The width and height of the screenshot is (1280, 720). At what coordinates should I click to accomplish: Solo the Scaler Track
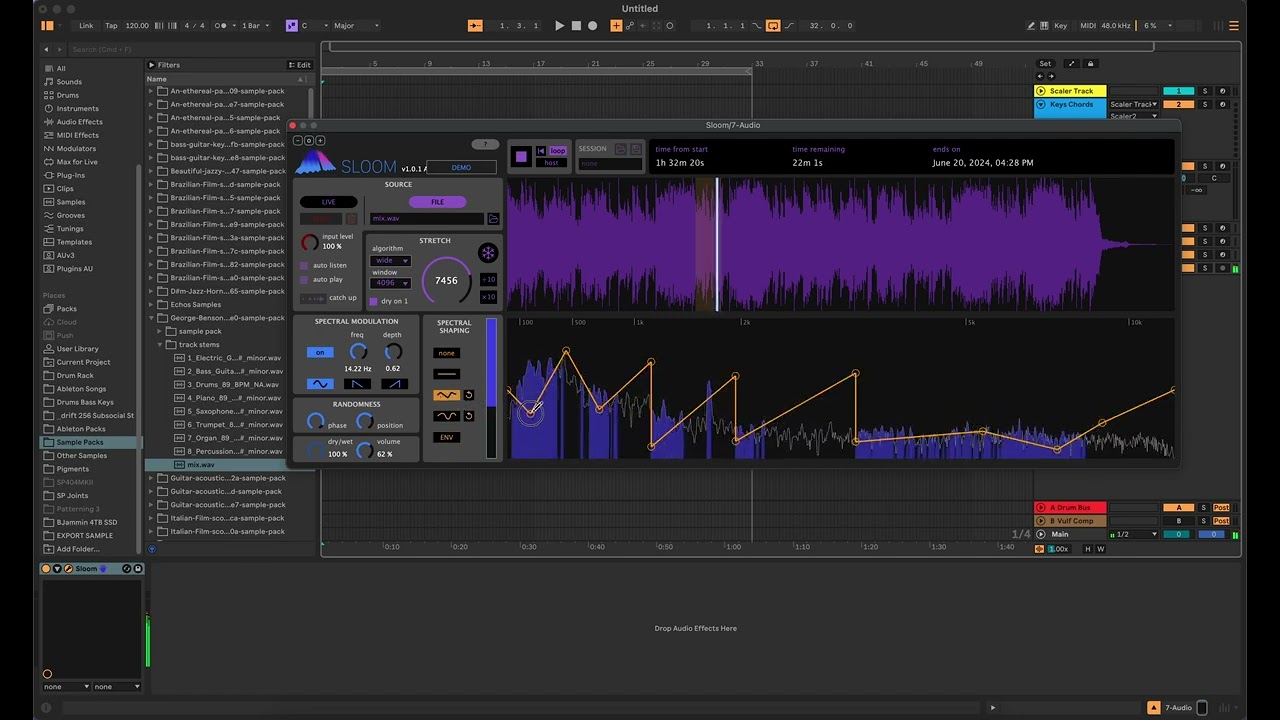(x=1205, y=91)
